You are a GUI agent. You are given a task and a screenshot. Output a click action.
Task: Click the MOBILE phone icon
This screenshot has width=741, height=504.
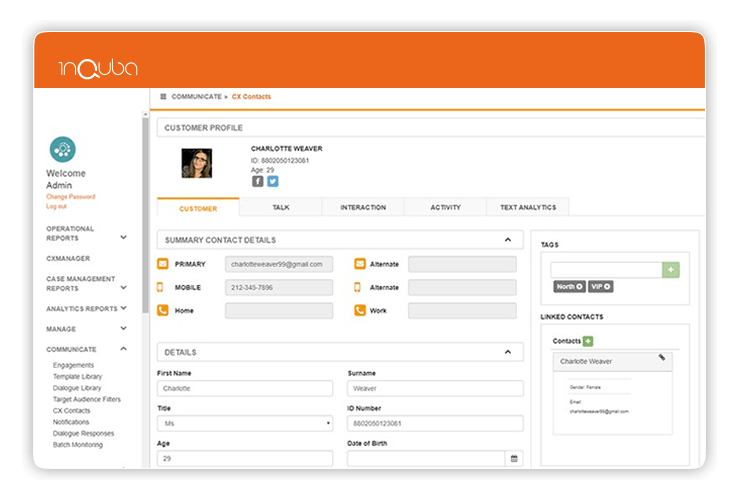coord(160,287)
